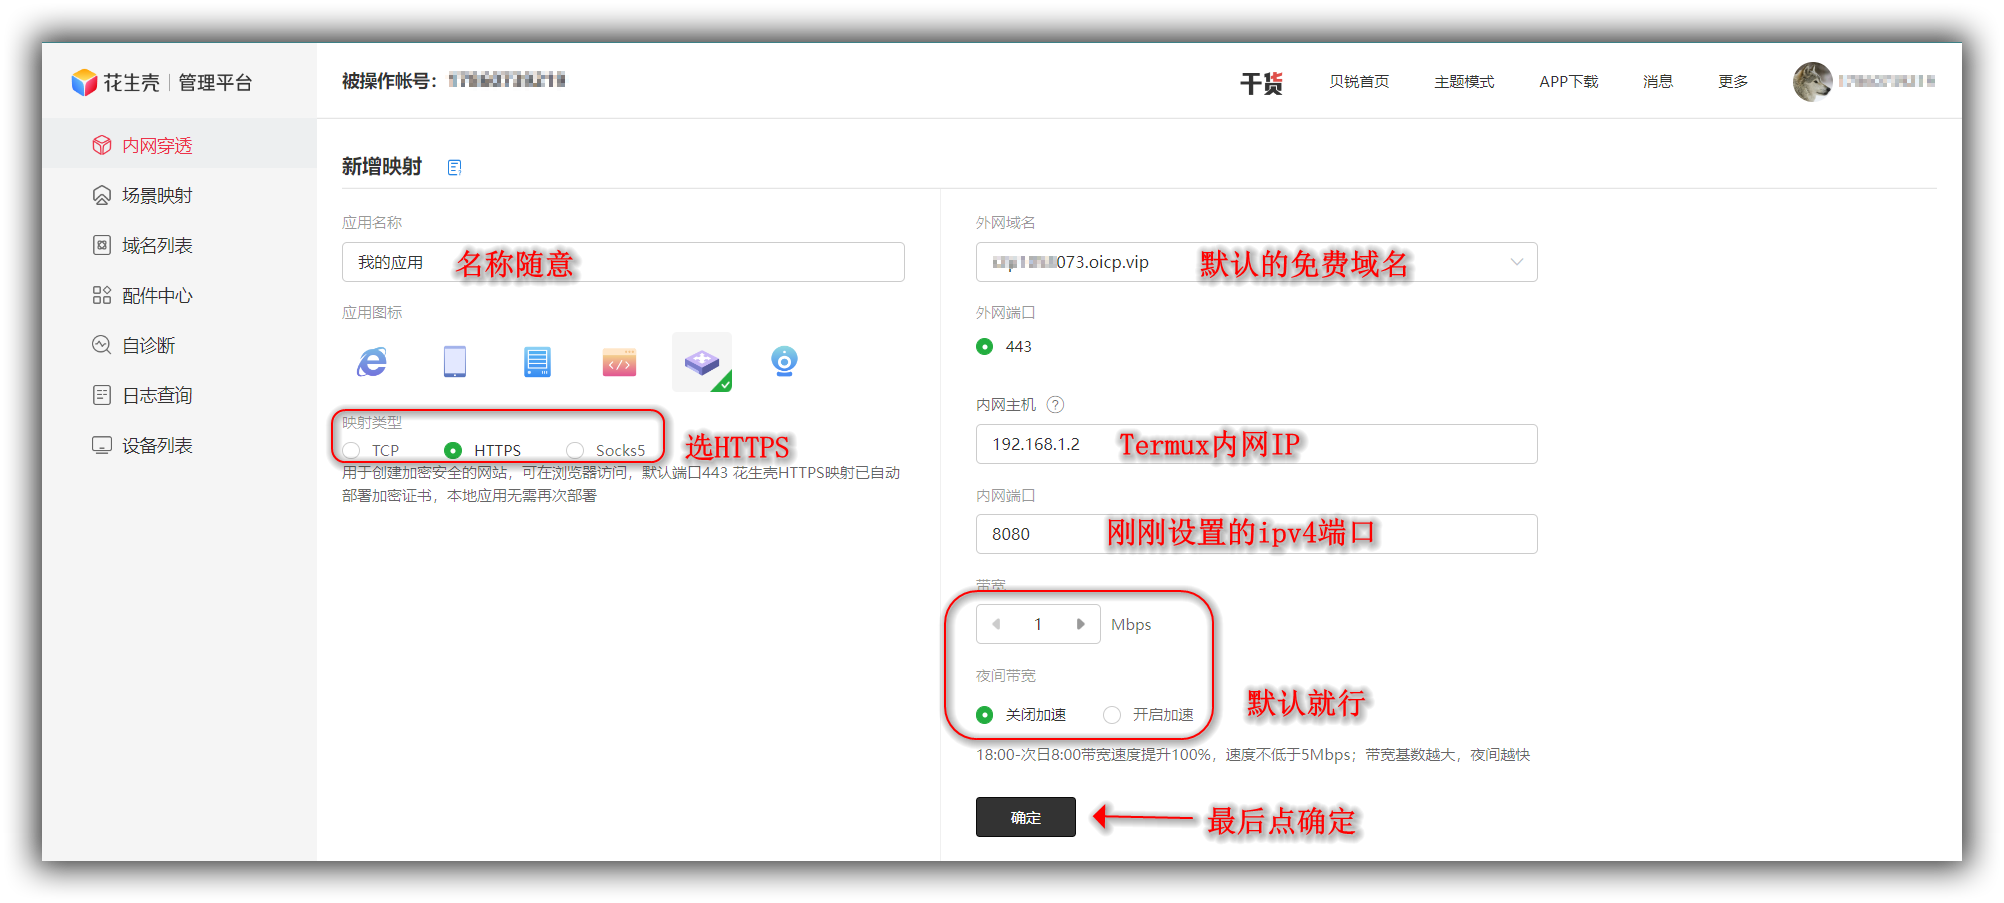Pick the blue server app icon
Screen dimensions: 2004x903
pos(537,362)
